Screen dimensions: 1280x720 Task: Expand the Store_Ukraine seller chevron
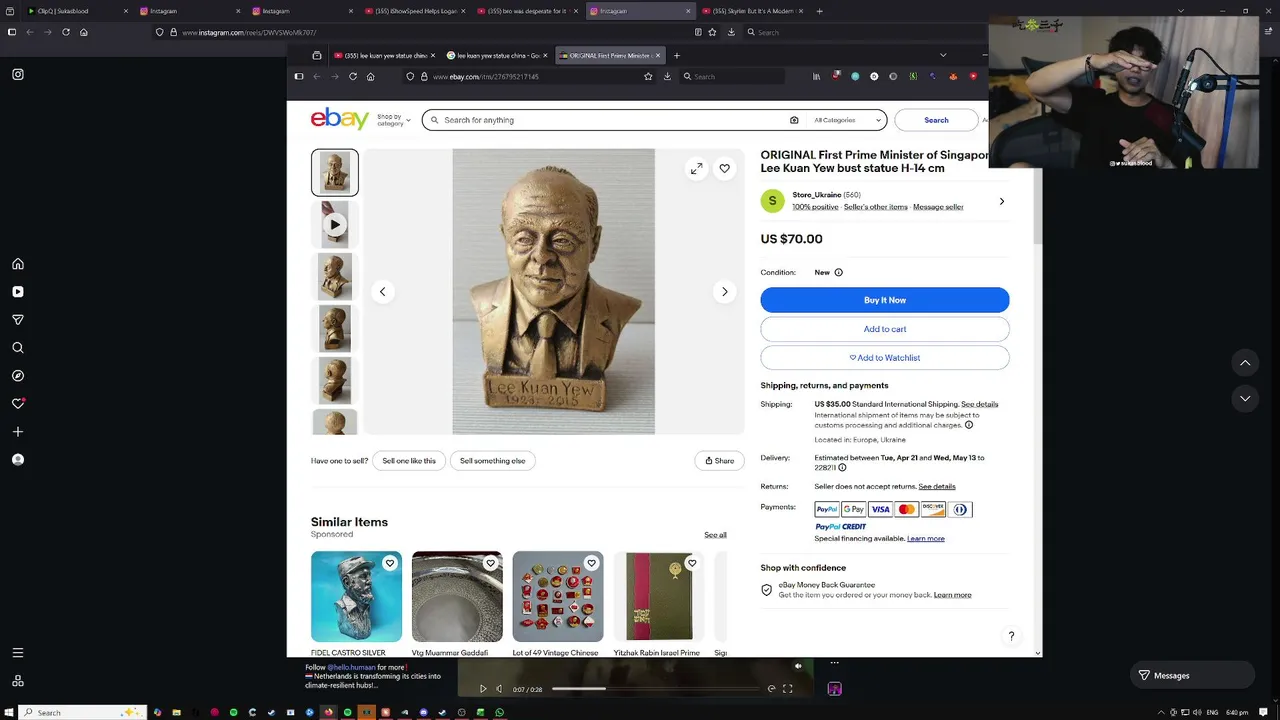point(1002,201)
